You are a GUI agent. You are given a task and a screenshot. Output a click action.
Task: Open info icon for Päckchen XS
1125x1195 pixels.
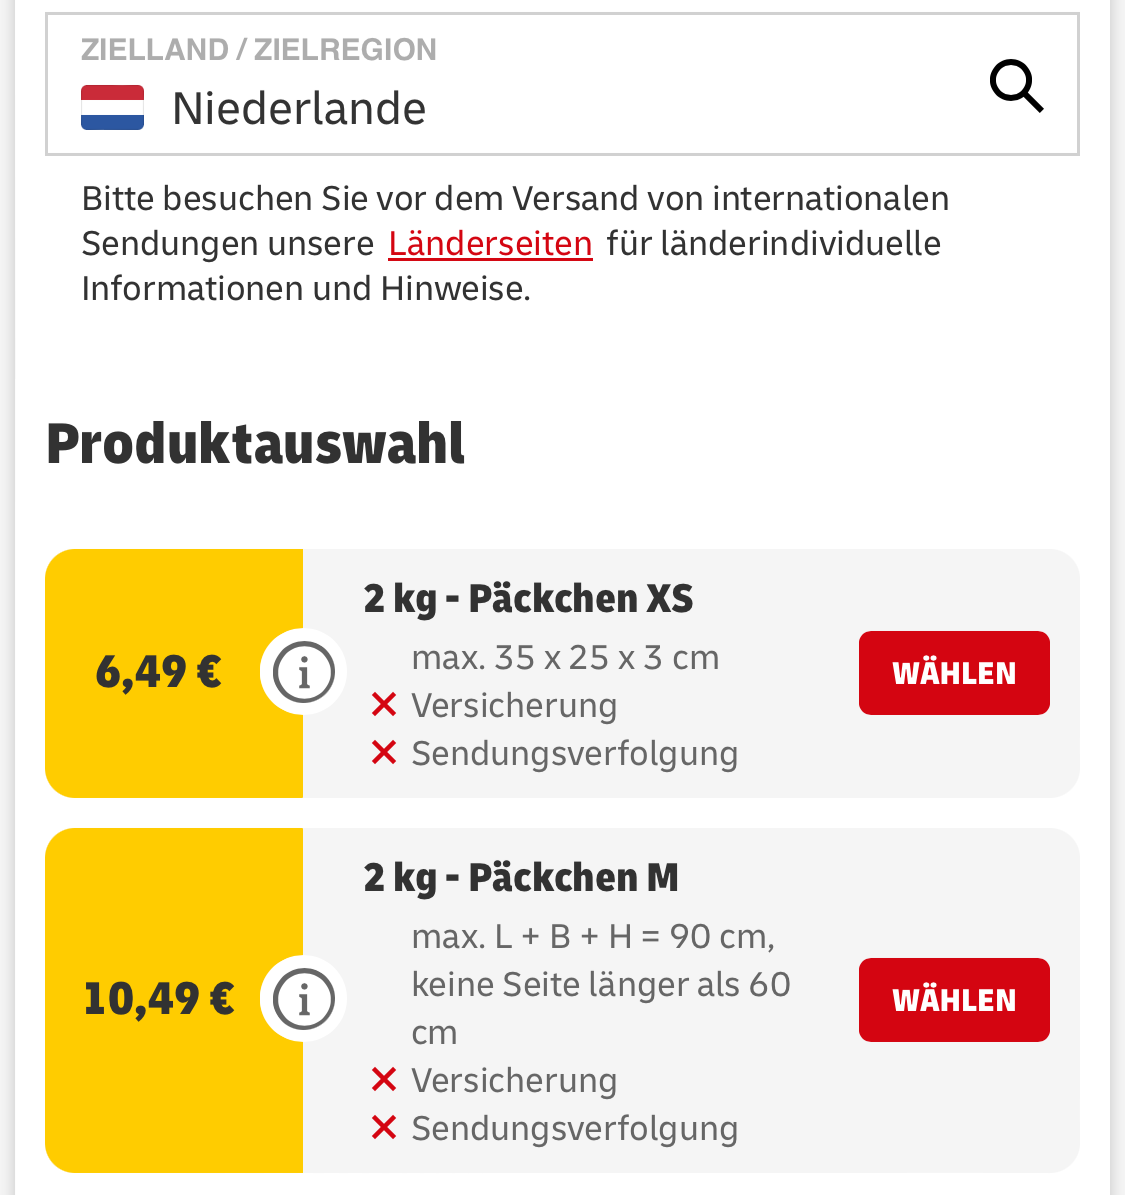[303, 673]
